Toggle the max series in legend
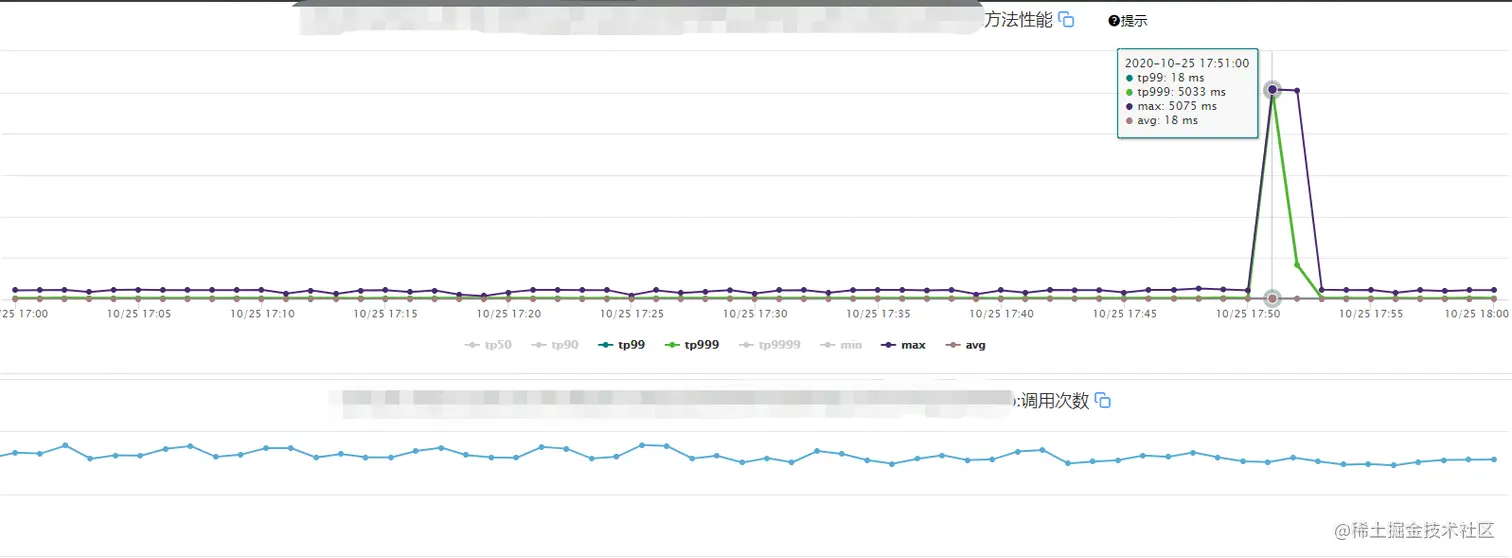The image size is (1512, 558). click(904, 345)
